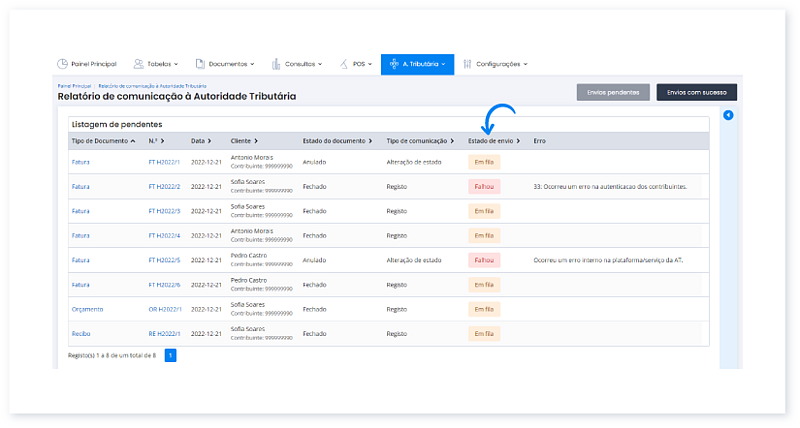Select page 1 in pagination
The width and height of the screenshot is (800, 428).
coord(170,355)
